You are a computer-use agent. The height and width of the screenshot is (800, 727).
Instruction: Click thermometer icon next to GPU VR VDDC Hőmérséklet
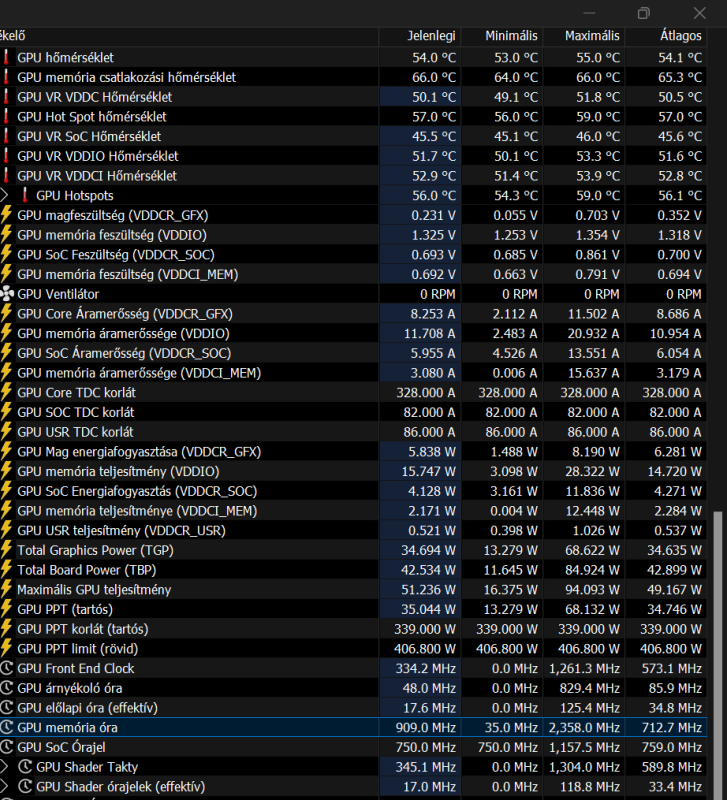tap(6, 96)
